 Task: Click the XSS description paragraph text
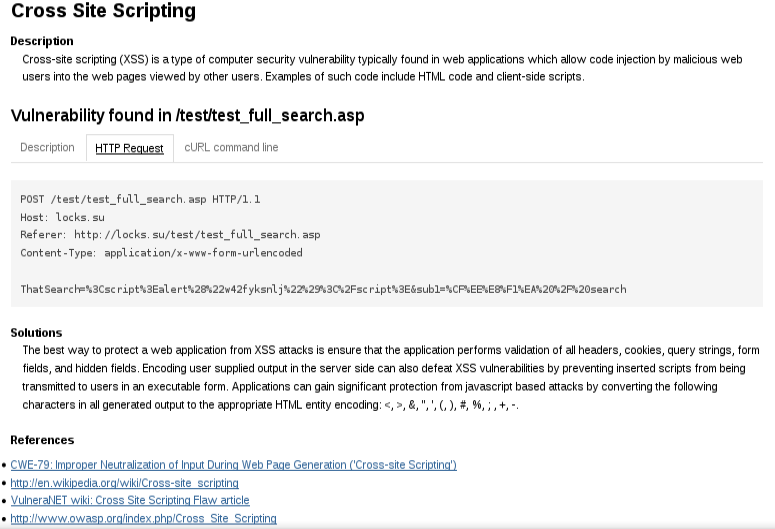[382, 68]
